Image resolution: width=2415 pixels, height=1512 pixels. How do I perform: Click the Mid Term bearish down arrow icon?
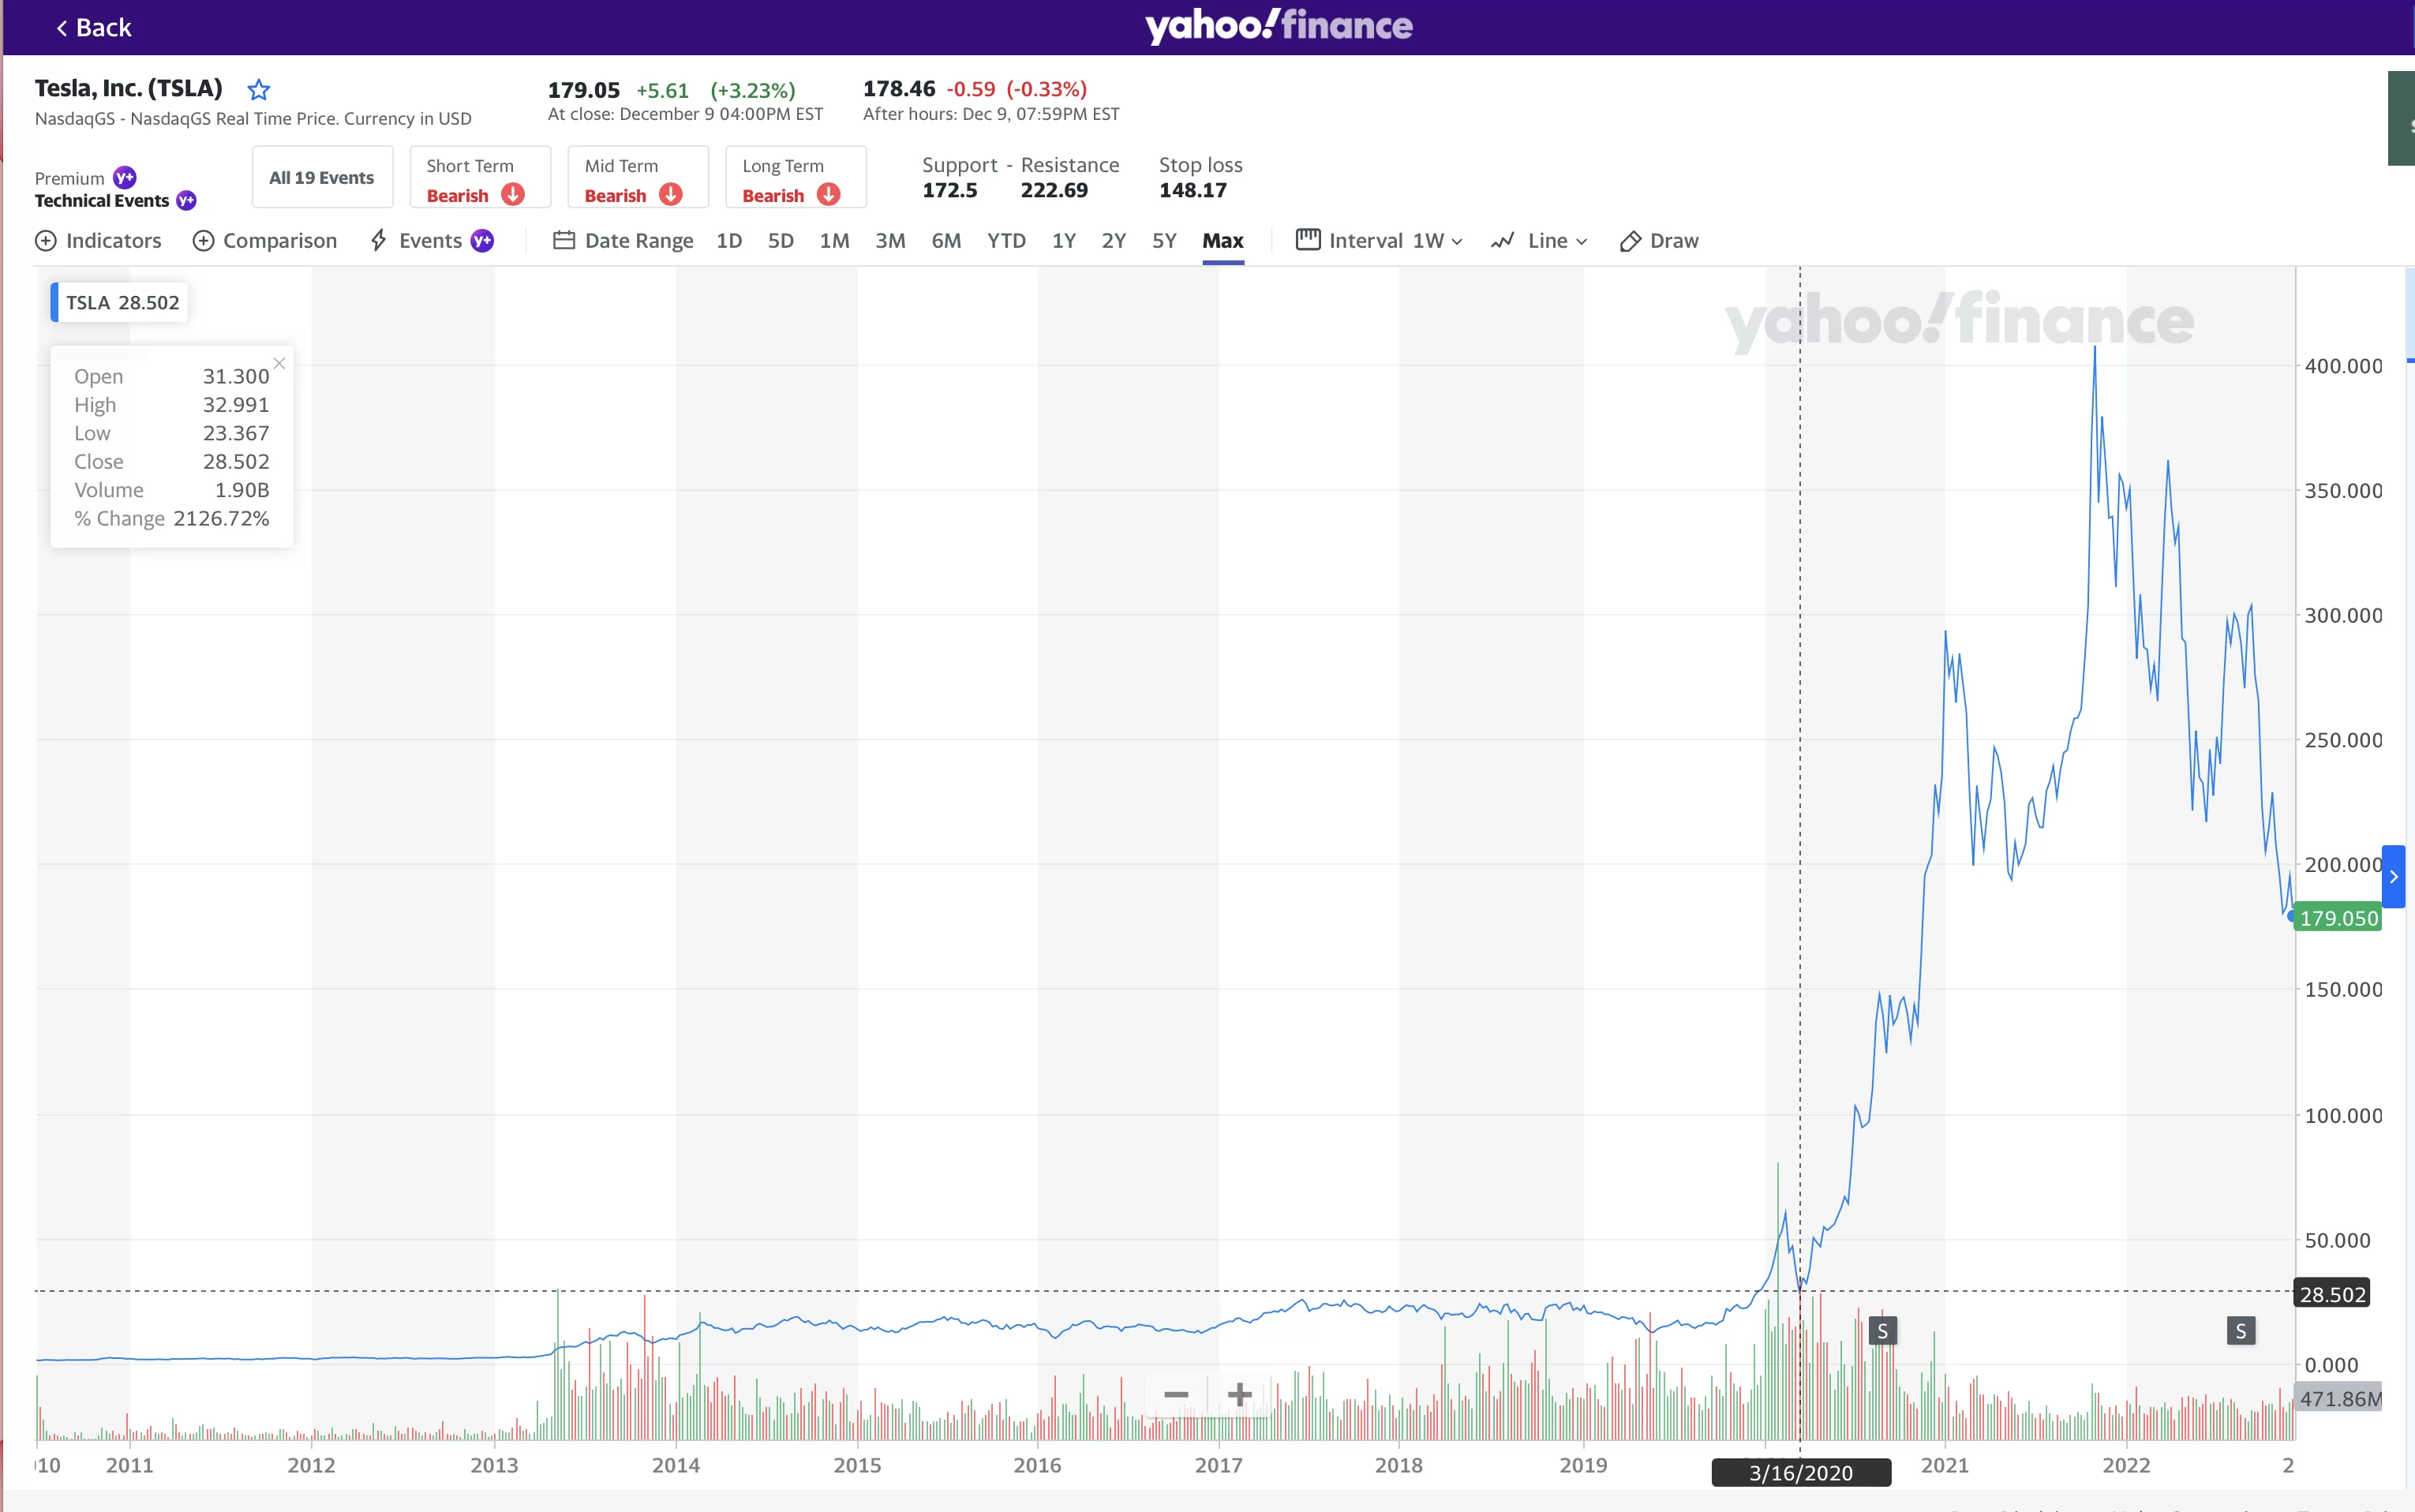[x=671, y=194]
